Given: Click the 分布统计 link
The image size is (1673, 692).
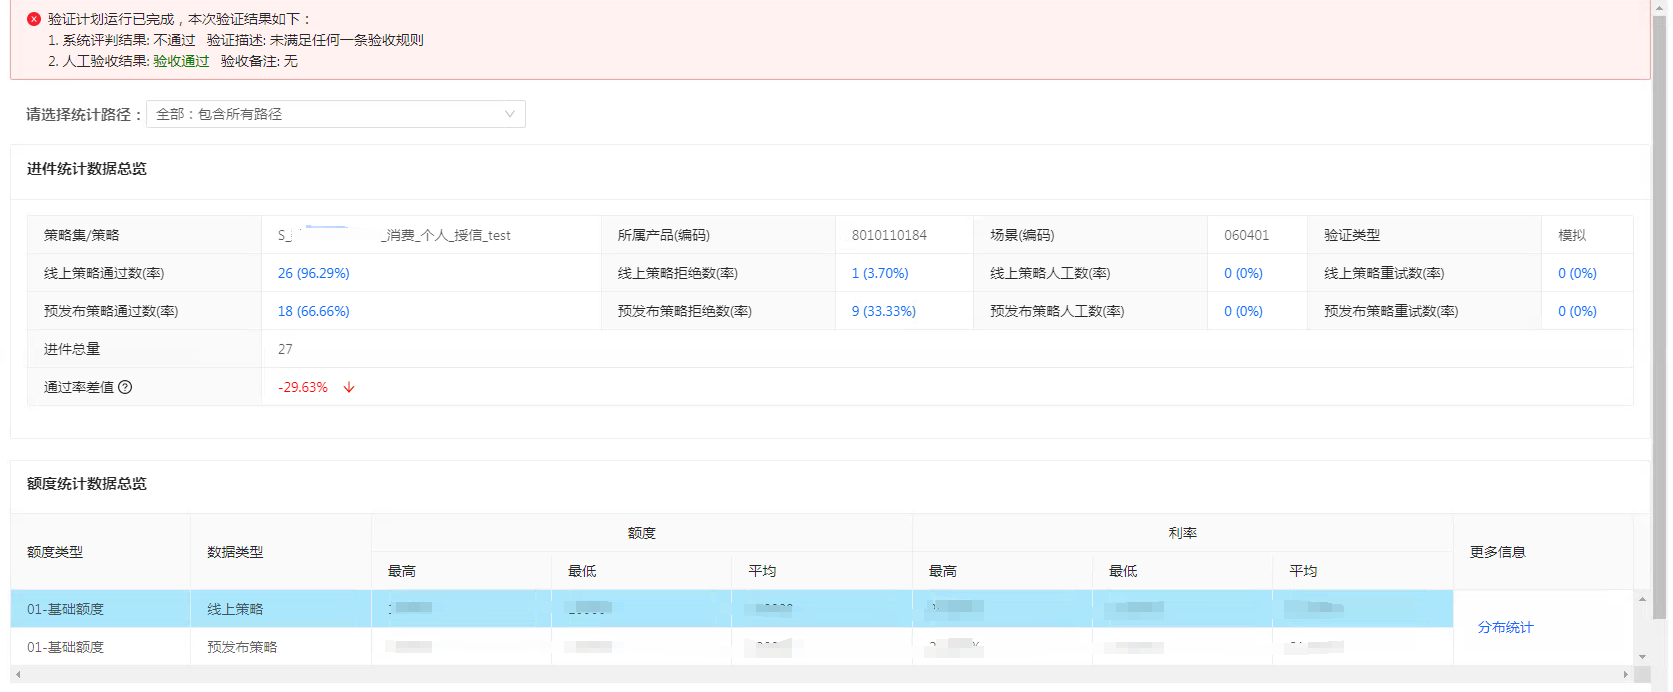Looking at the screenshot, I should pyautogui.click(x=1505, y=627).
